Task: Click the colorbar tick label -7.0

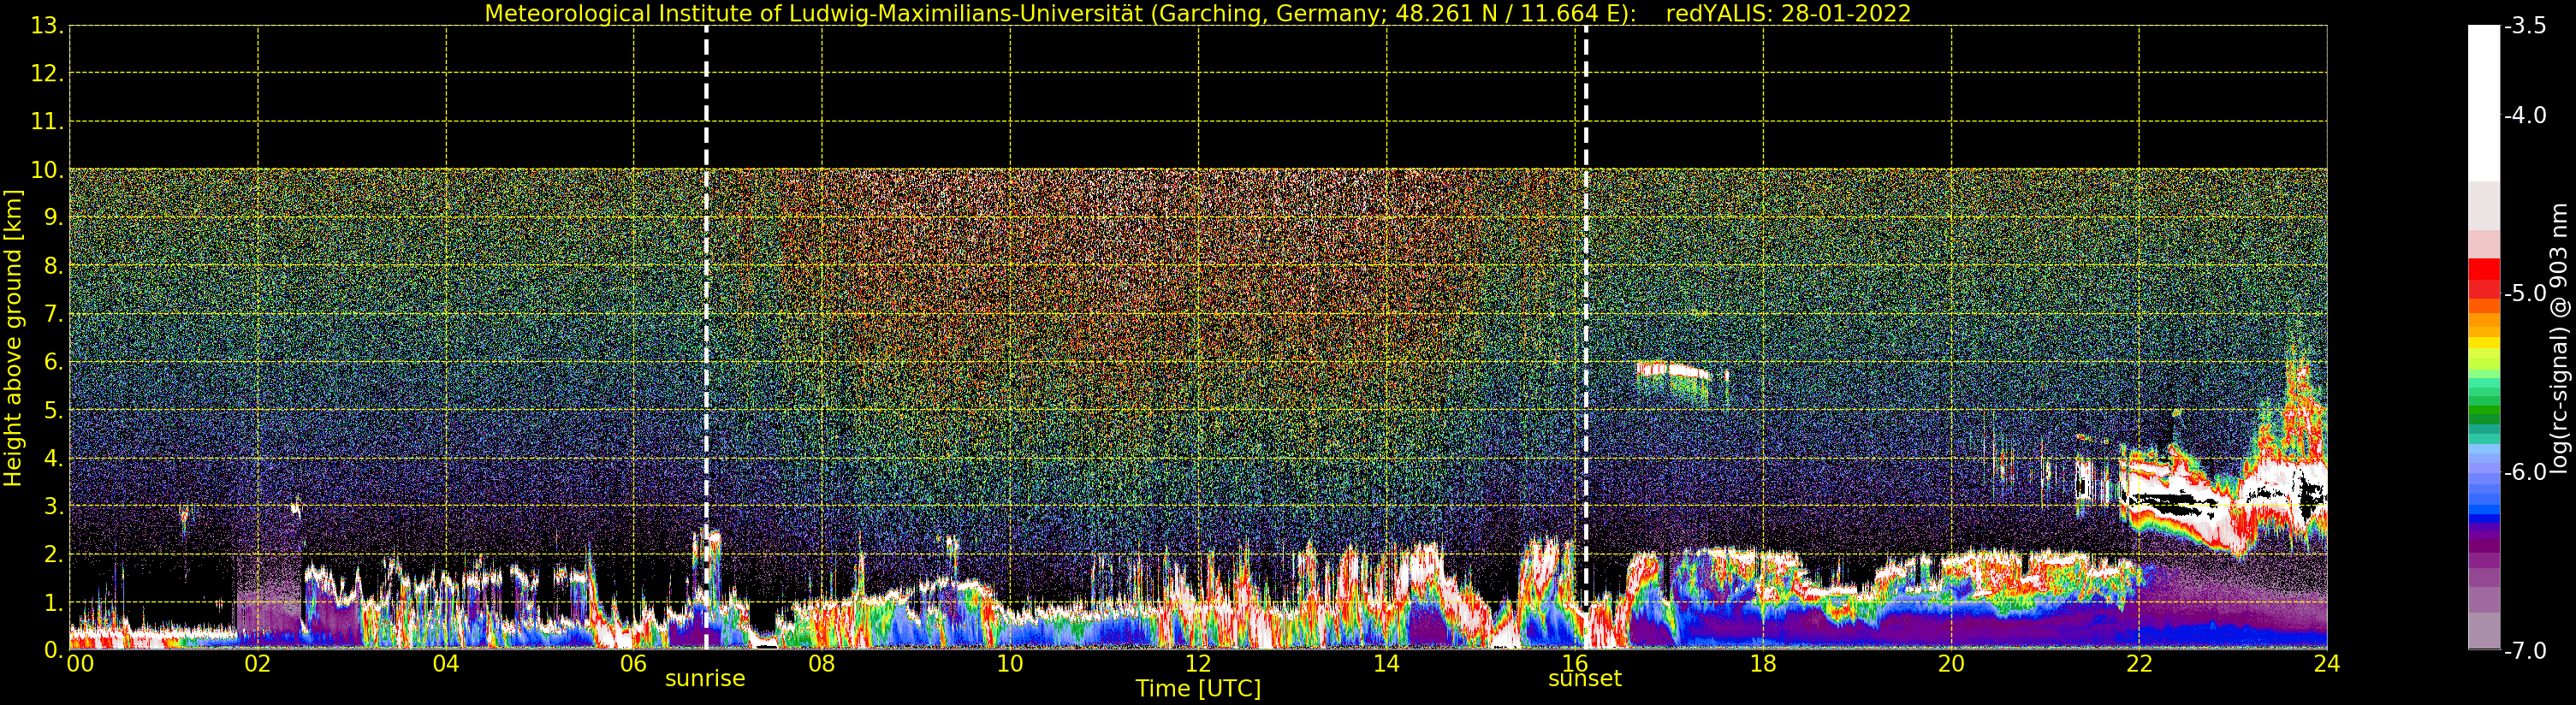Action: pos(2525,651)
